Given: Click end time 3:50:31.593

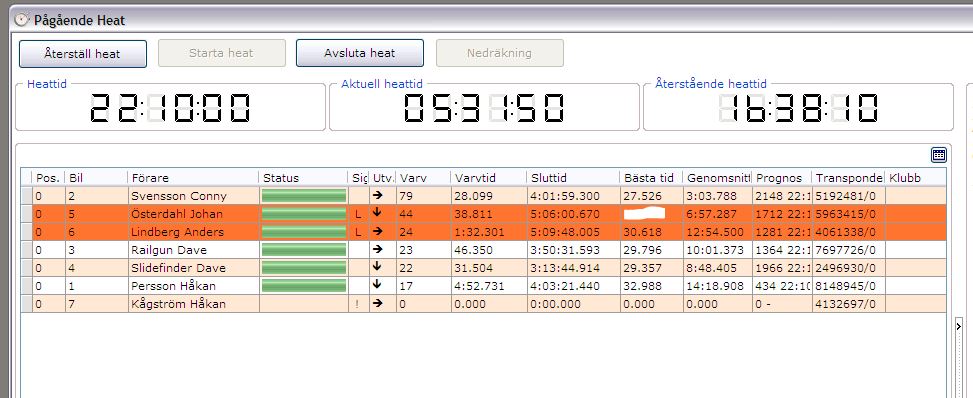Looking at the screenshot, I should 566,250.
